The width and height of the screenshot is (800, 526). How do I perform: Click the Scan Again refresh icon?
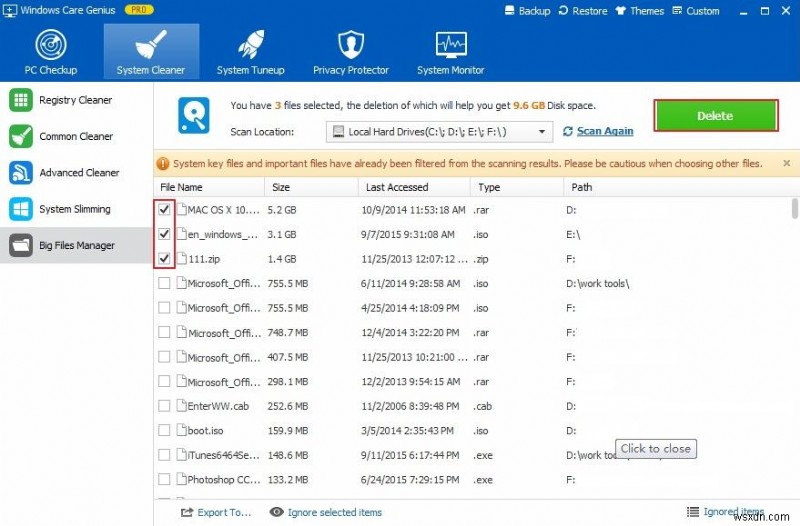[x=567, y=132]
